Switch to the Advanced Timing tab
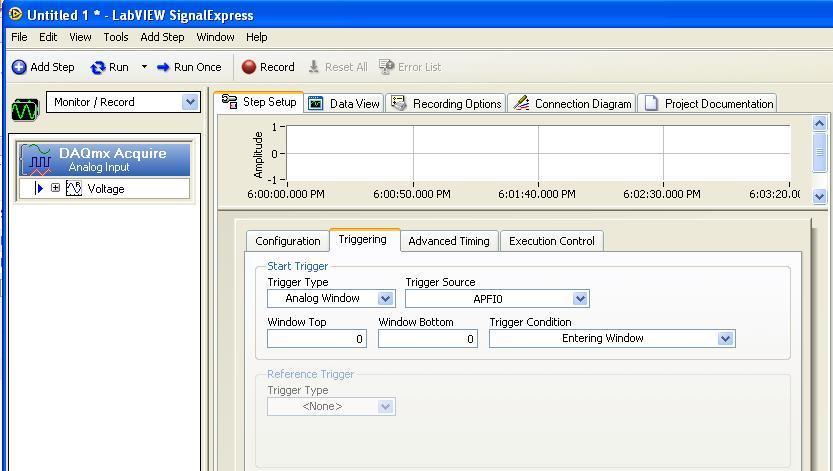The width and height of the screenshot is (833, 471). [449, 241]
